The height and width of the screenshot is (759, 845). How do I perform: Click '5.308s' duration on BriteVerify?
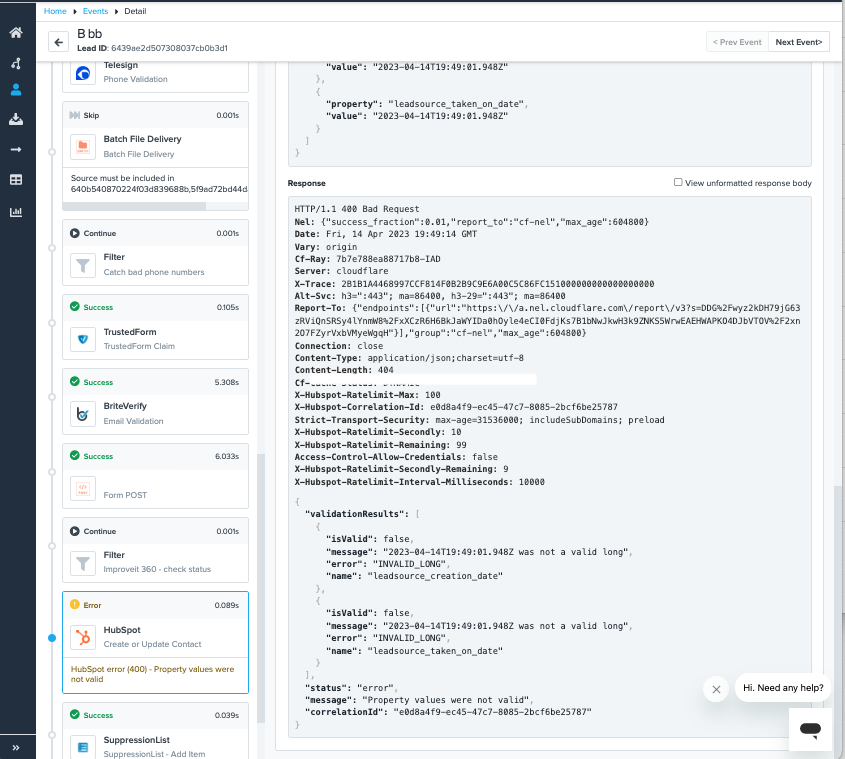[227, 382]
